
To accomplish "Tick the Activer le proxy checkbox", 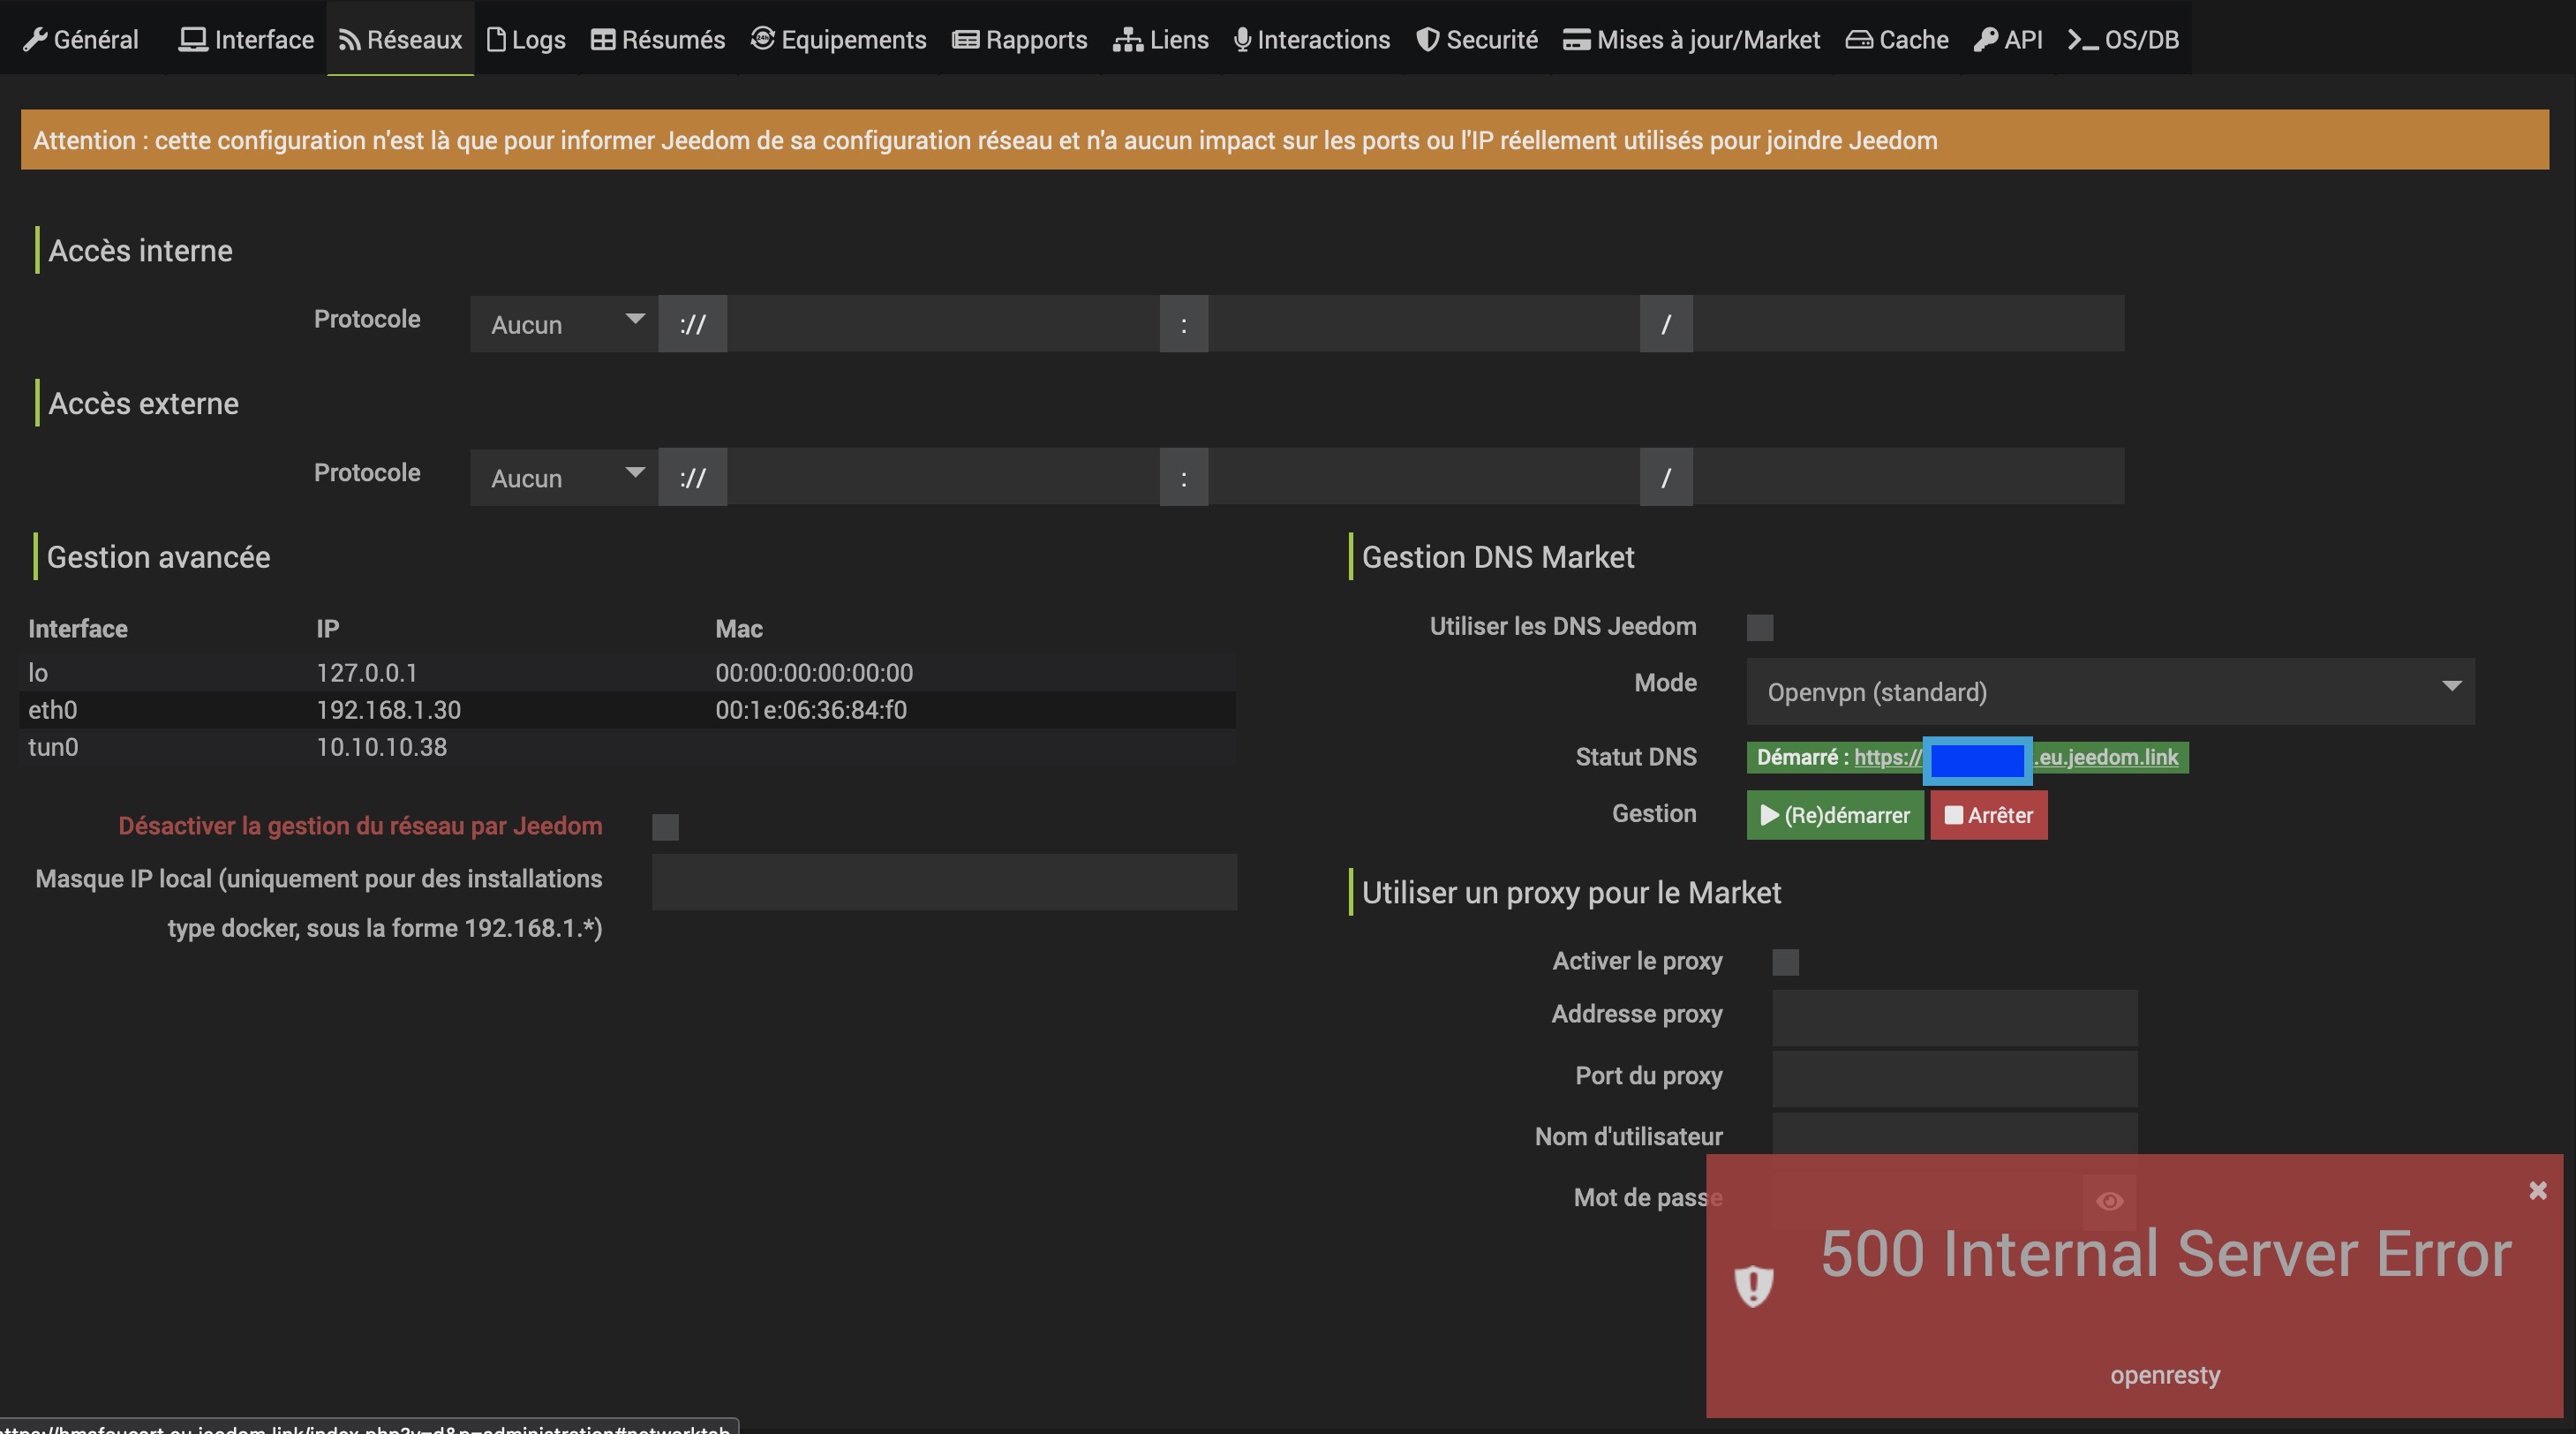I will pos(1785,962).
